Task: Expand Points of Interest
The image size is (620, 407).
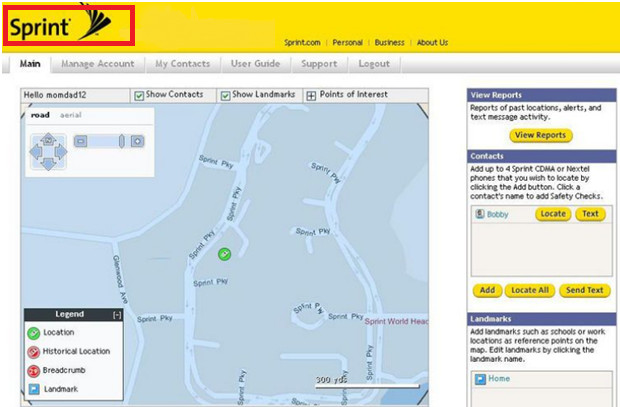Action: [311, 96]
